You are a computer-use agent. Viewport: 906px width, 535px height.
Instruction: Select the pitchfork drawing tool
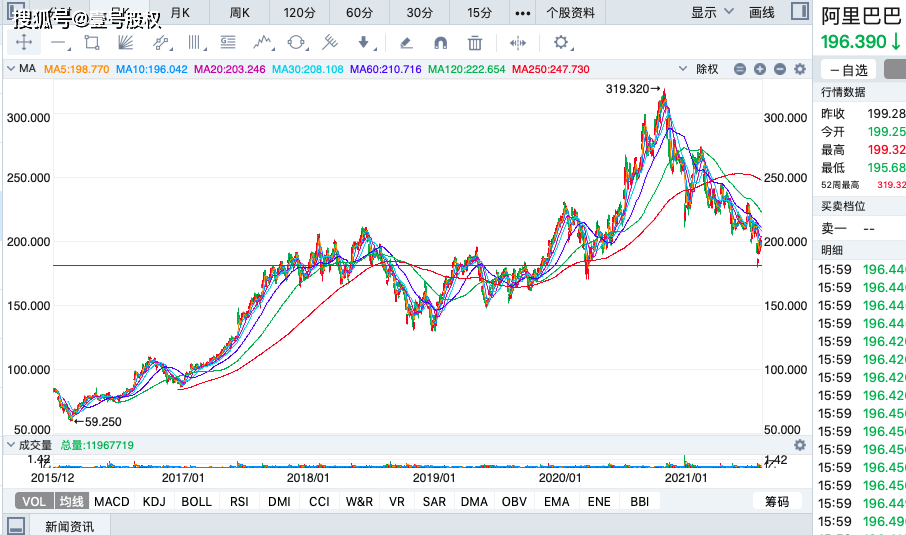330,42
